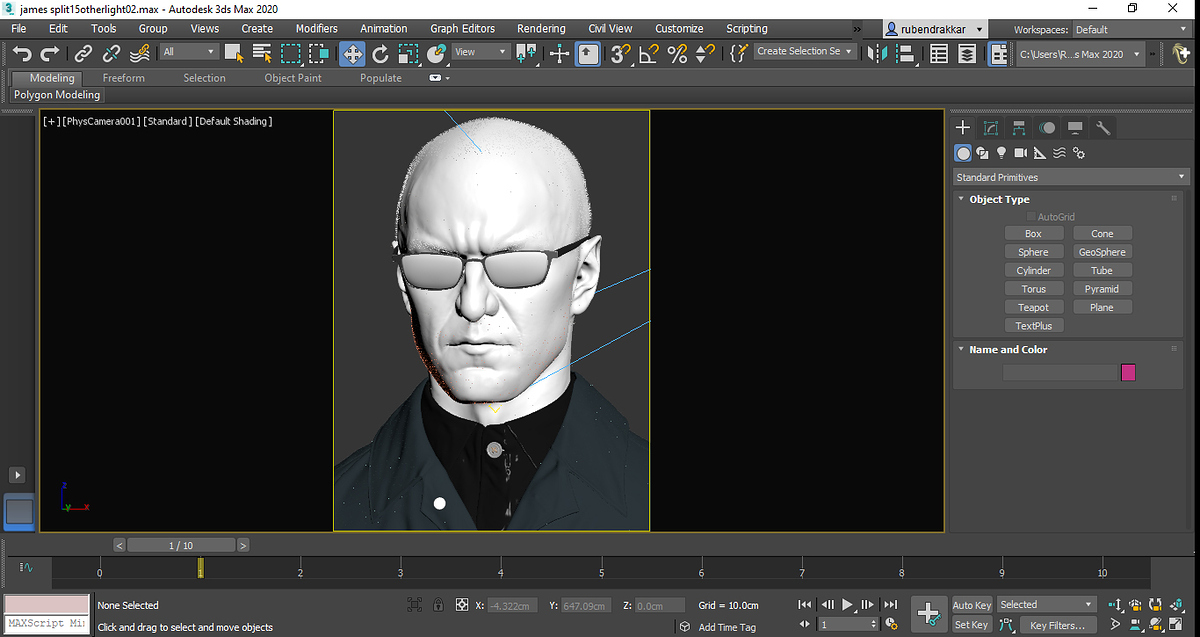Image resolution: width=1200 pixels, height=637 pixels.
Task: Open the Standard Primitives category dropdown
Action: [x=1070, y=177]
